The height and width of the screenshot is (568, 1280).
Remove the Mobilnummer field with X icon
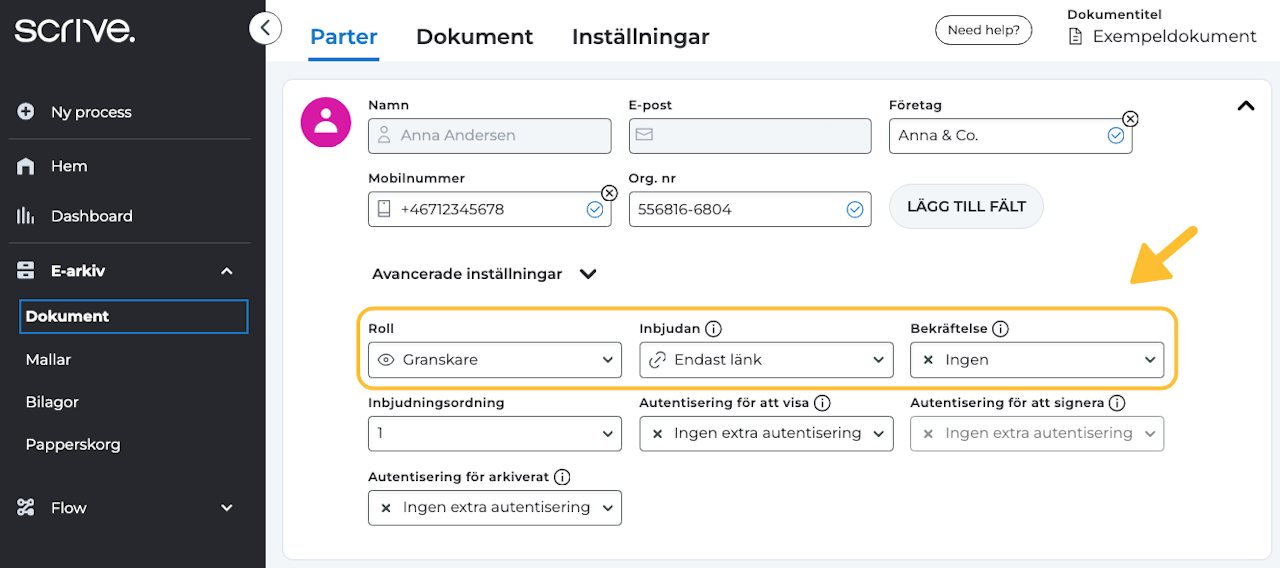pos(609,192)
